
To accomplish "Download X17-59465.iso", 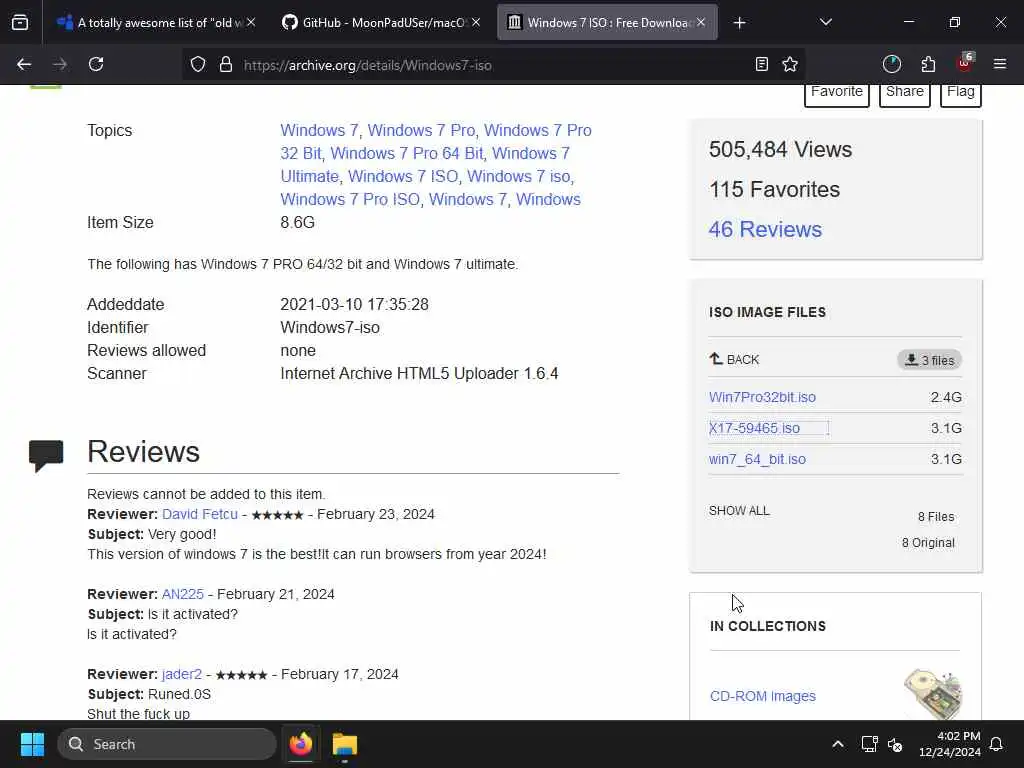I will pos(754,428).
